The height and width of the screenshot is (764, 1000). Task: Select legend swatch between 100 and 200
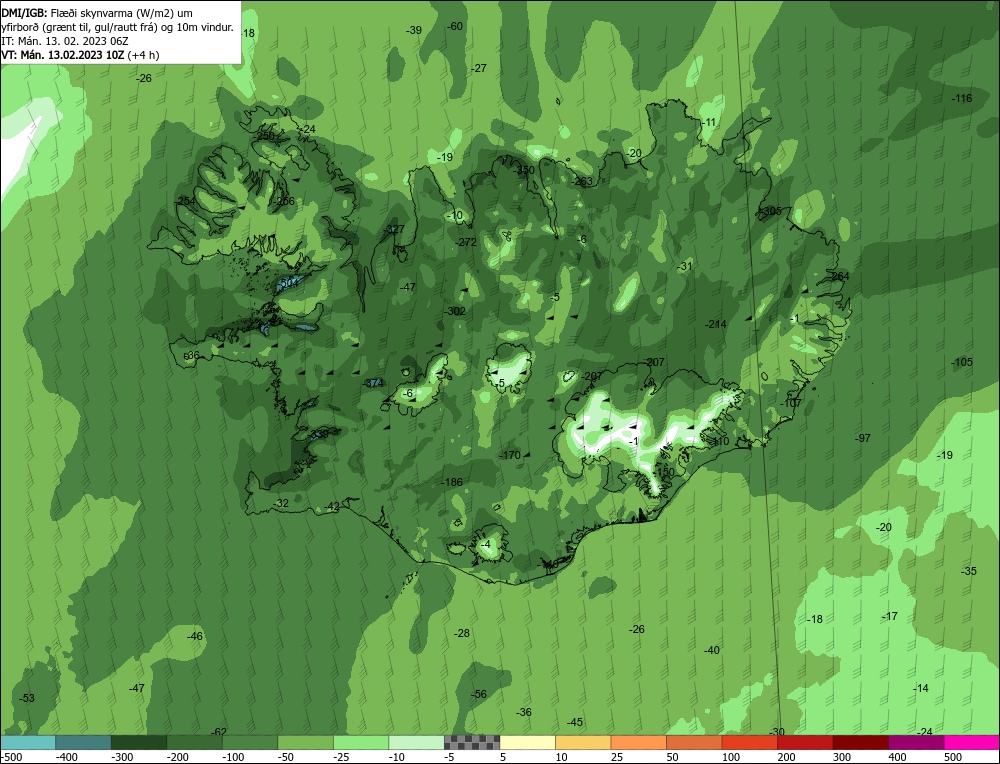click(x=749, y=742)
